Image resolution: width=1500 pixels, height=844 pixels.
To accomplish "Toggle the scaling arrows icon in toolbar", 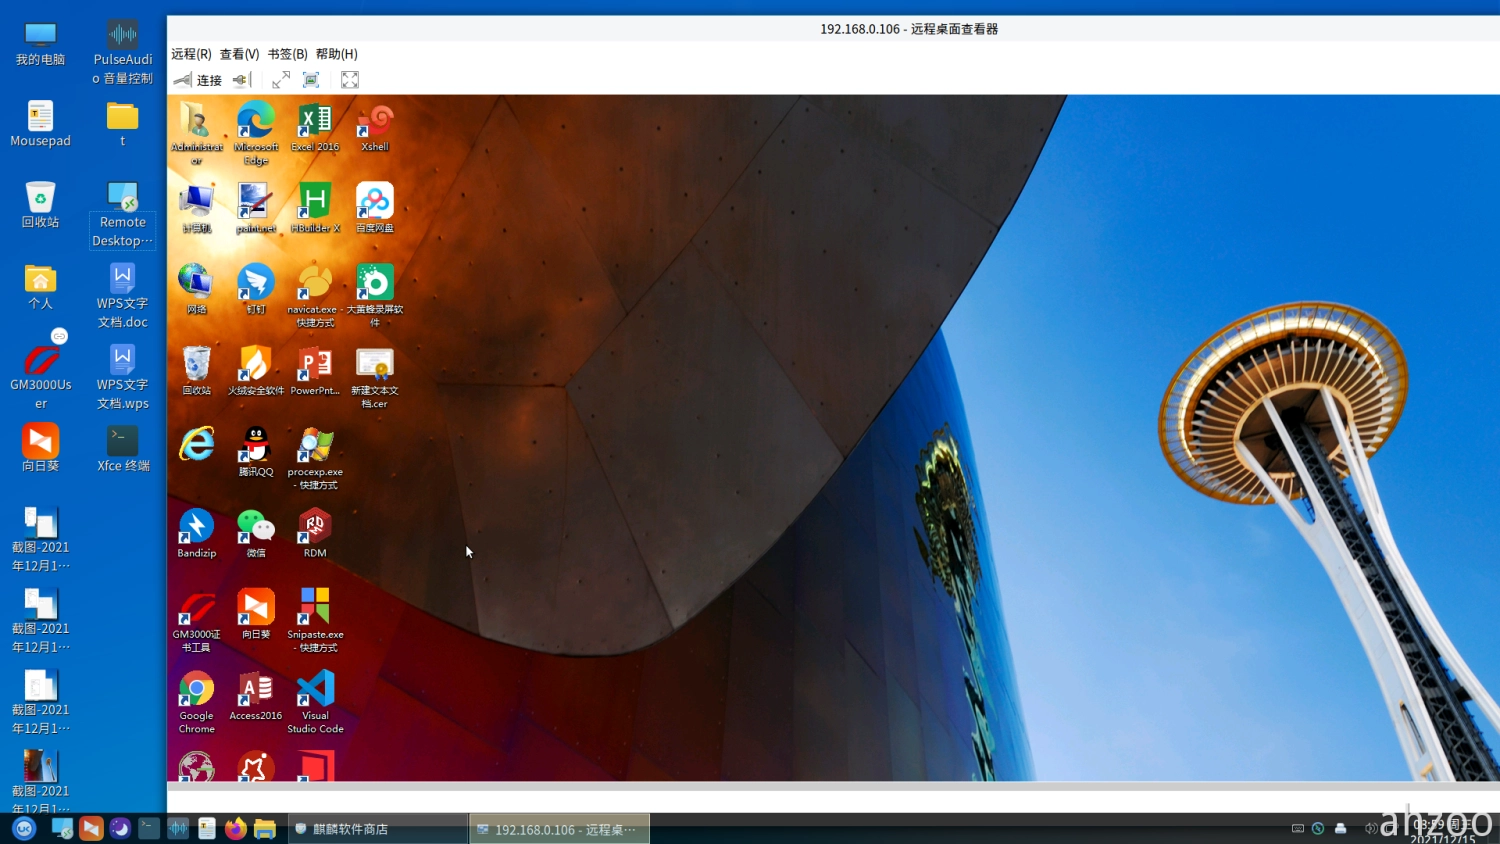I will point(281,80).
